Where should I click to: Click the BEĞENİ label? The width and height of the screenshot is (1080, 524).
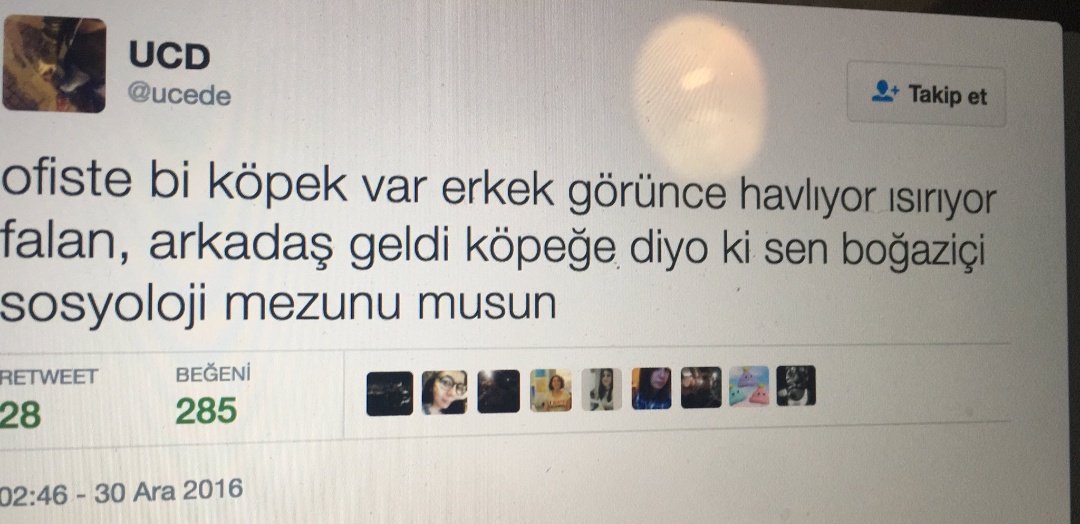point(213,375)
